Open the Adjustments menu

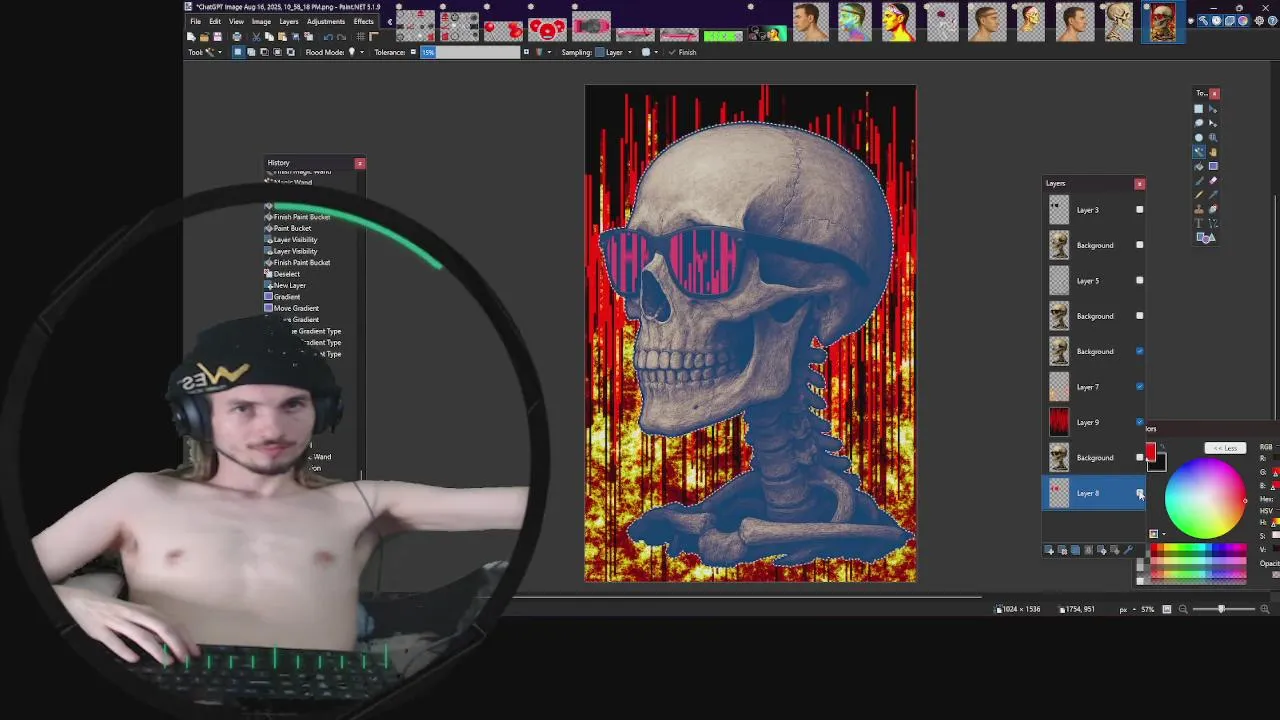(x=326, y=21)
